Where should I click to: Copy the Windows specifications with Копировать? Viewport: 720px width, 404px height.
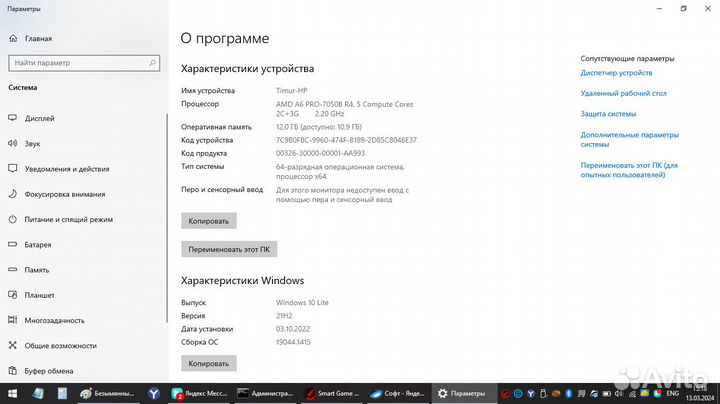tap(208, 363)
